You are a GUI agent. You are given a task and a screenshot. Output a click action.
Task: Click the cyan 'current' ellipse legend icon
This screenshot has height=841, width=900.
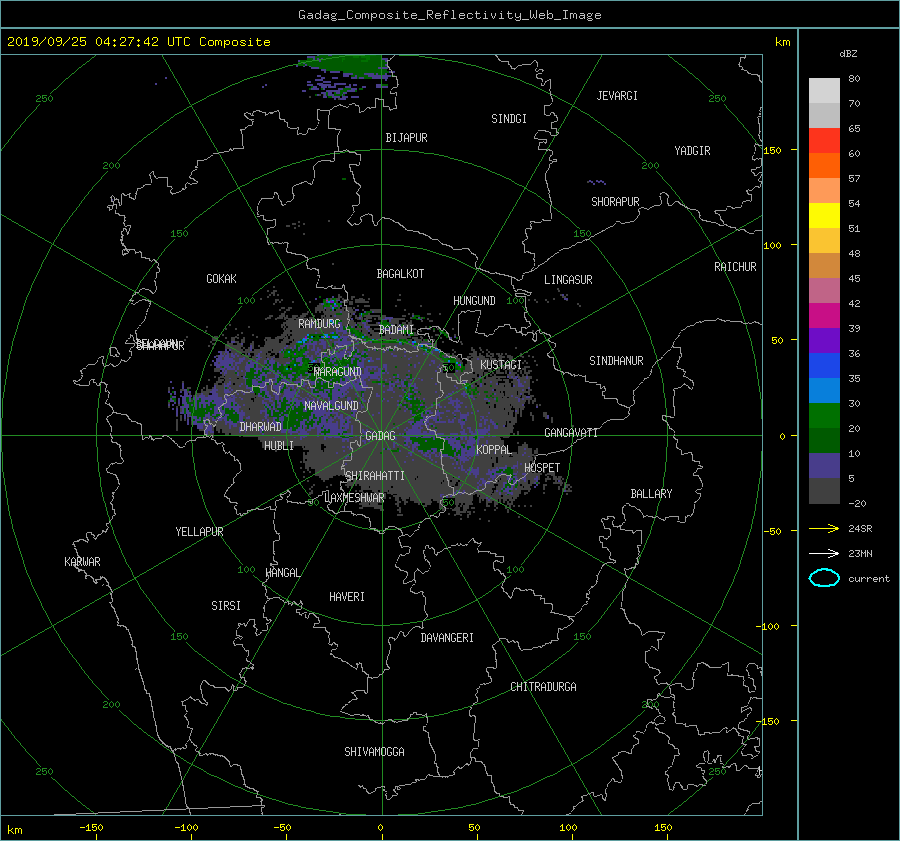click(824, 578)
